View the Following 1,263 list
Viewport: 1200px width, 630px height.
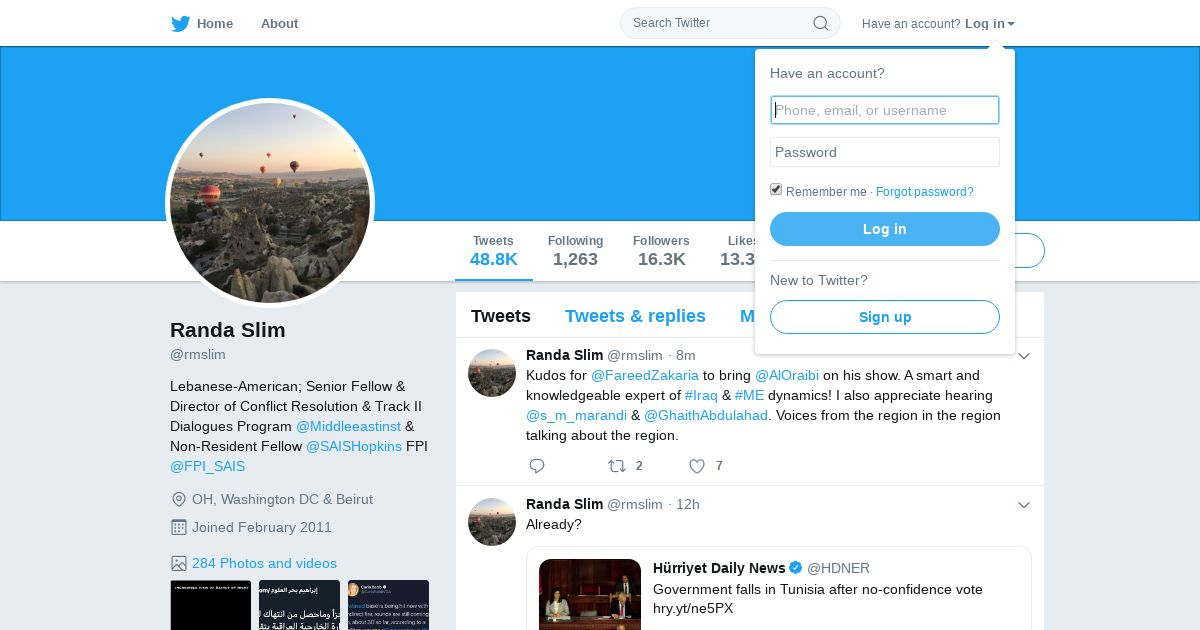pos(575,252)
